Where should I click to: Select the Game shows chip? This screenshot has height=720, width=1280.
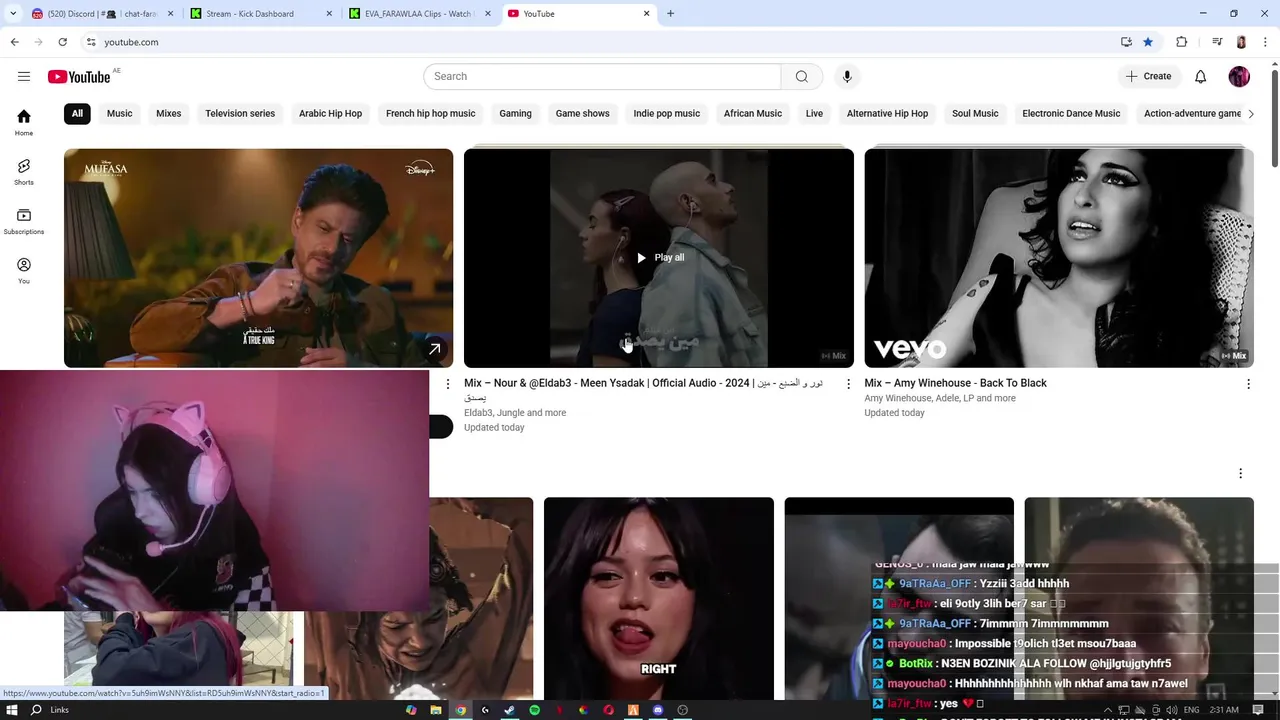tap(582, 113)
